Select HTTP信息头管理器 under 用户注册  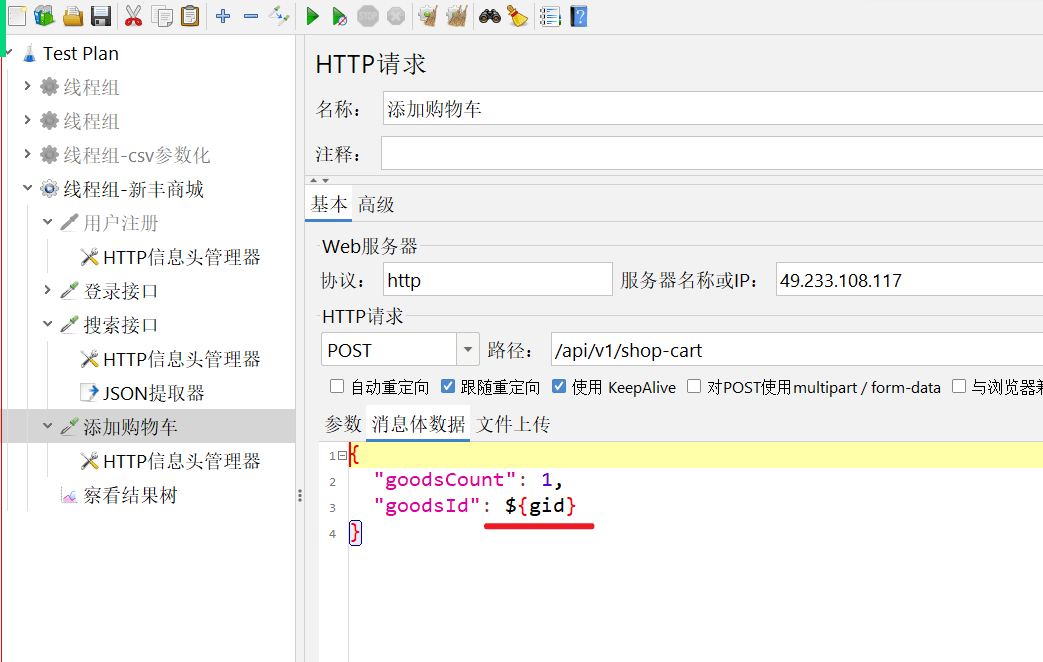pyautogui.click(x=182, y=257)
